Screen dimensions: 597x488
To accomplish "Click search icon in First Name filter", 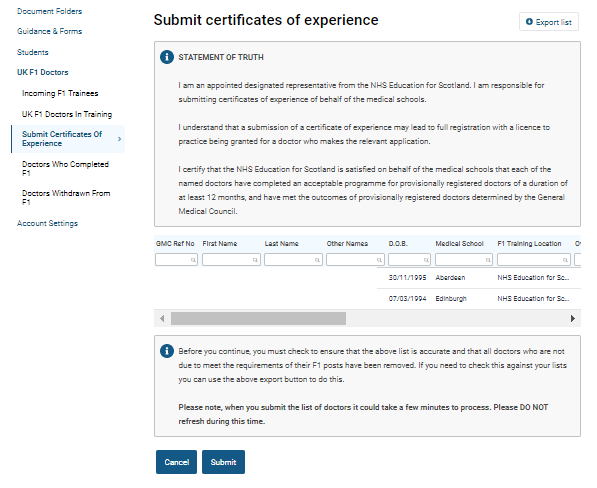I will point(255,260).
